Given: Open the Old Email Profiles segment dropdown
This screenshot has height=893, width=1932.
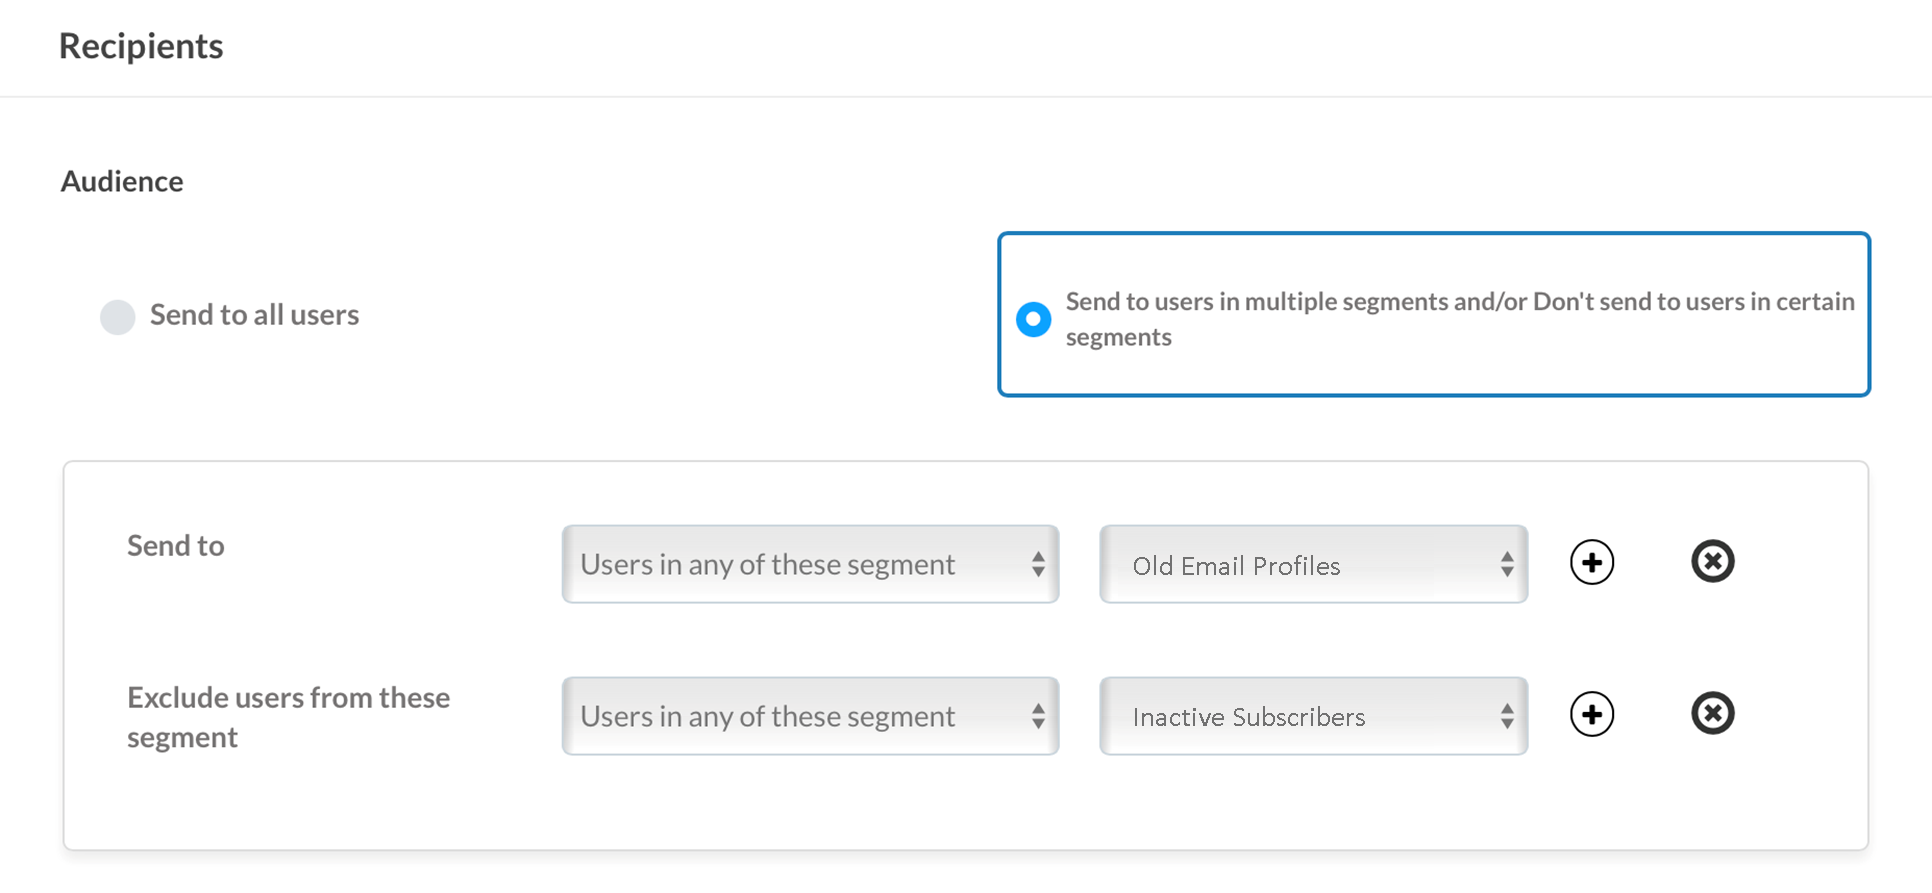Looking at the screenshot, I should click(x=1313, y=564).
